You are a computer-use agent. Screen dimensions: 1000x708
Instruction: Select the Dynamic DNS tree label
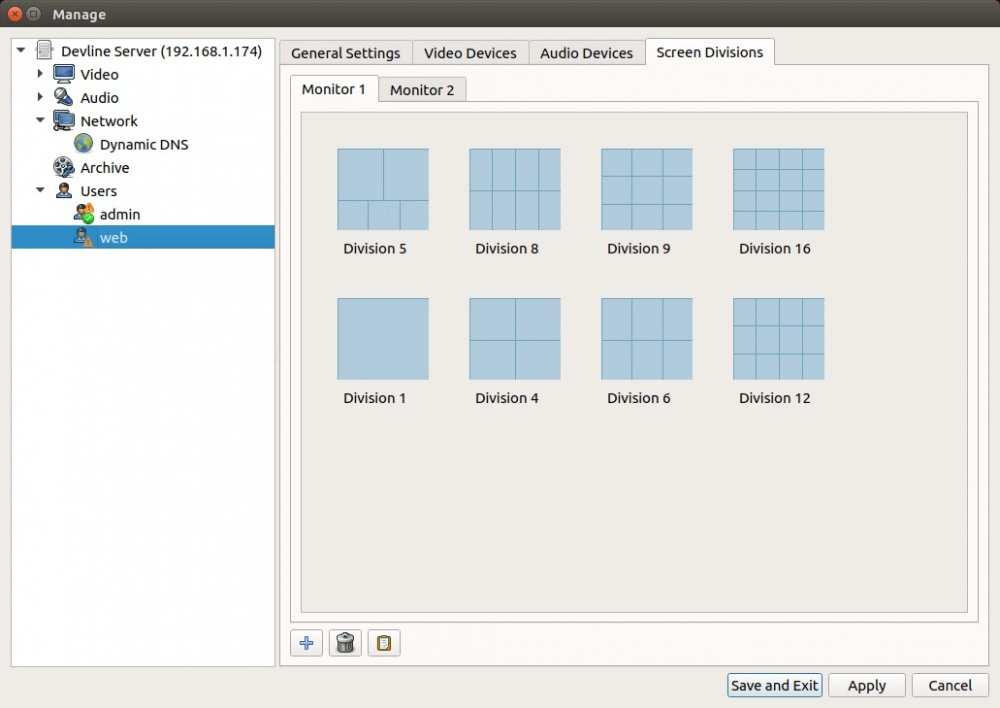coord(144,144)
